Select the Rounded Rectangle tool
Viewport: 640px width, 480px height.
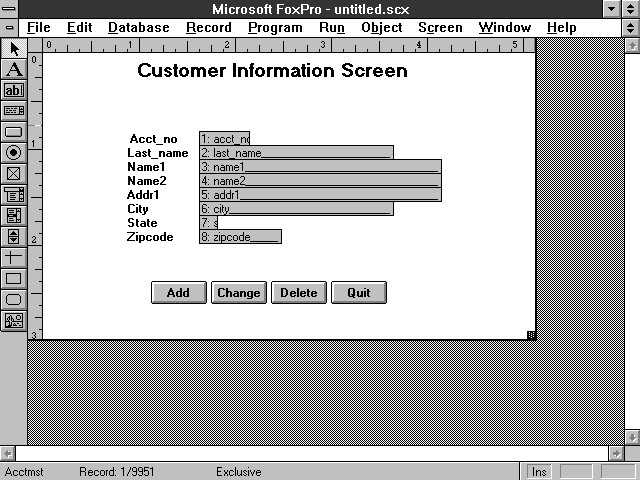(14, 299)
